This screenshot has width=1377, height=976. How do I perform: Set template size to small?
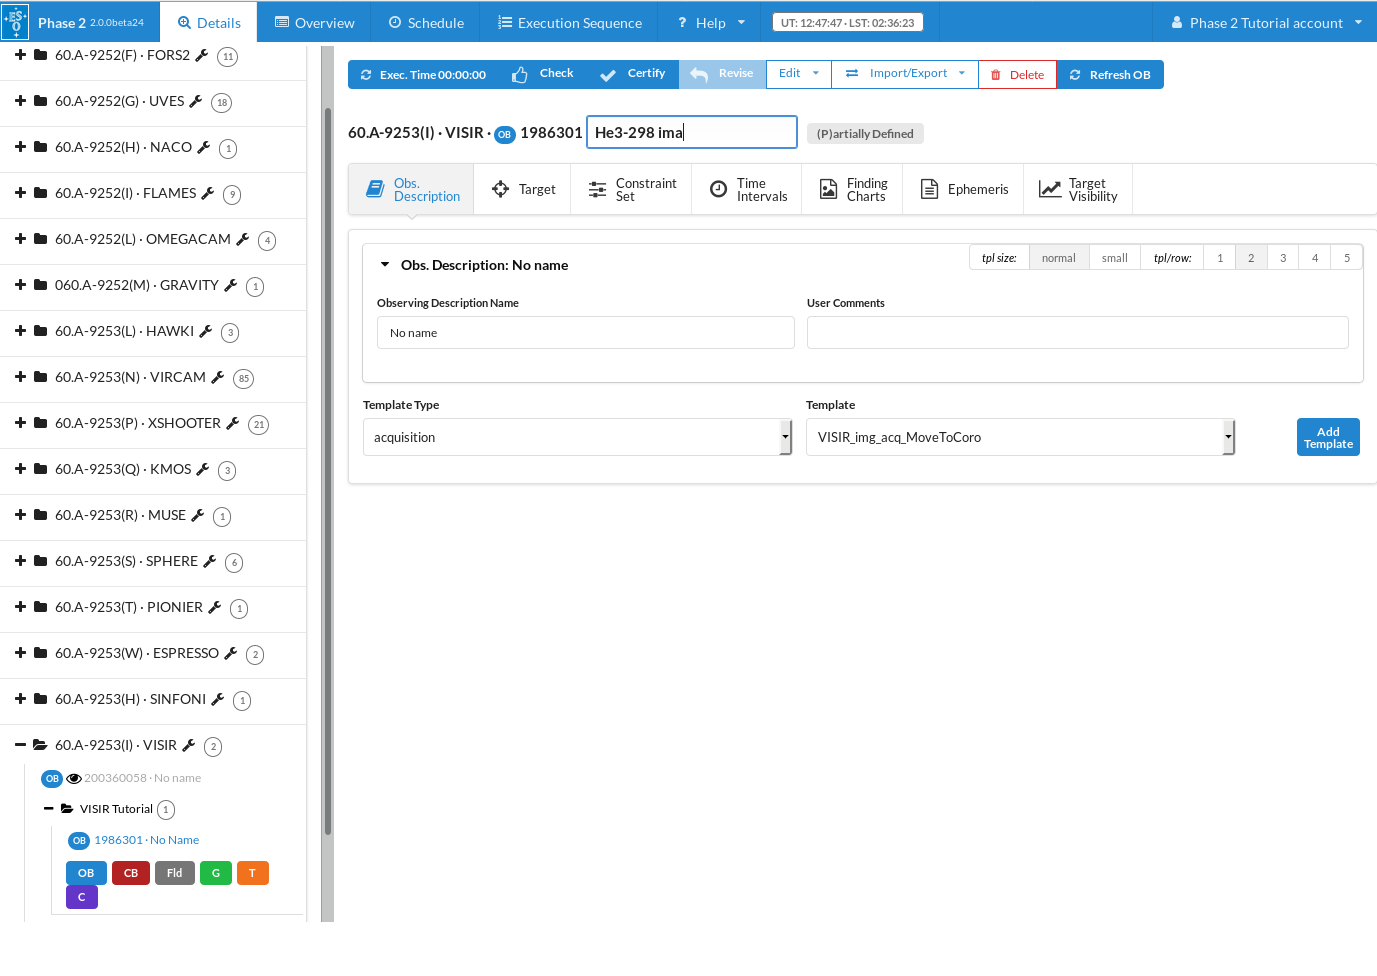point(1114,258)
